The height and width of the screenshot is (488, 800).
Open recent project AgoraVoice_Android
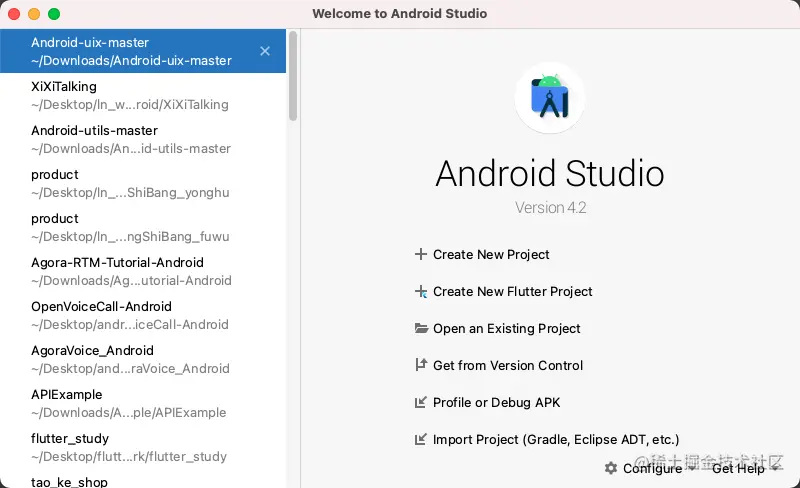143,359
